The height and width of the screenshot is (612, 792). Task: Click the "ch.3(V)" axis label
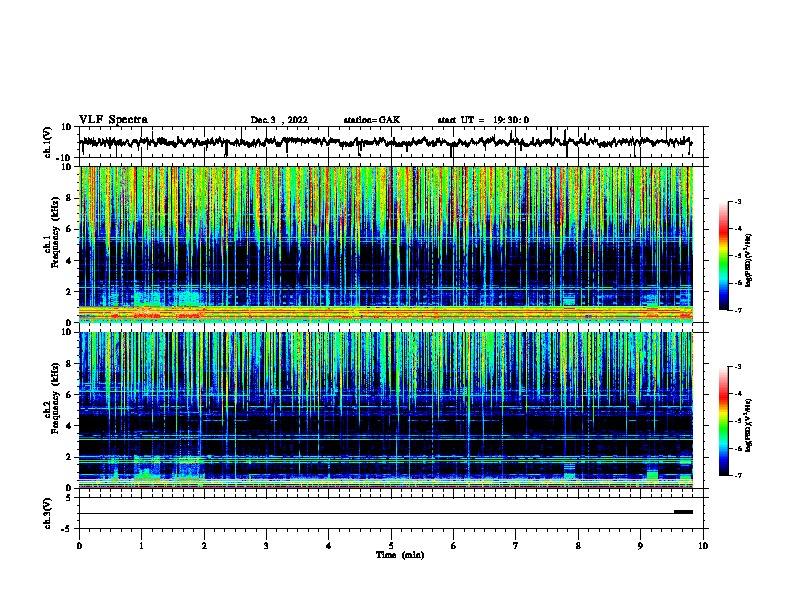click(48, 513)
